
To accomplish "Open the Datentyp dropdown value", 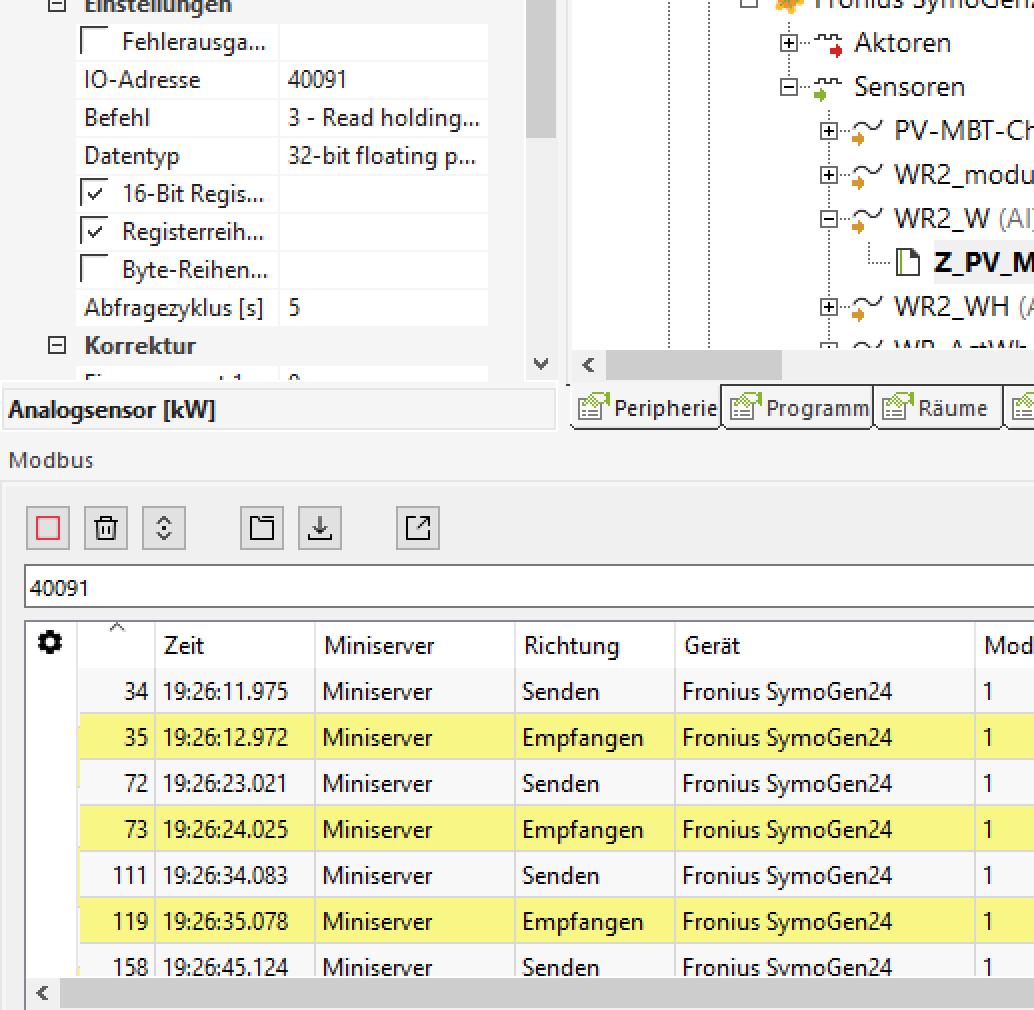I will (x=383, y=156).
